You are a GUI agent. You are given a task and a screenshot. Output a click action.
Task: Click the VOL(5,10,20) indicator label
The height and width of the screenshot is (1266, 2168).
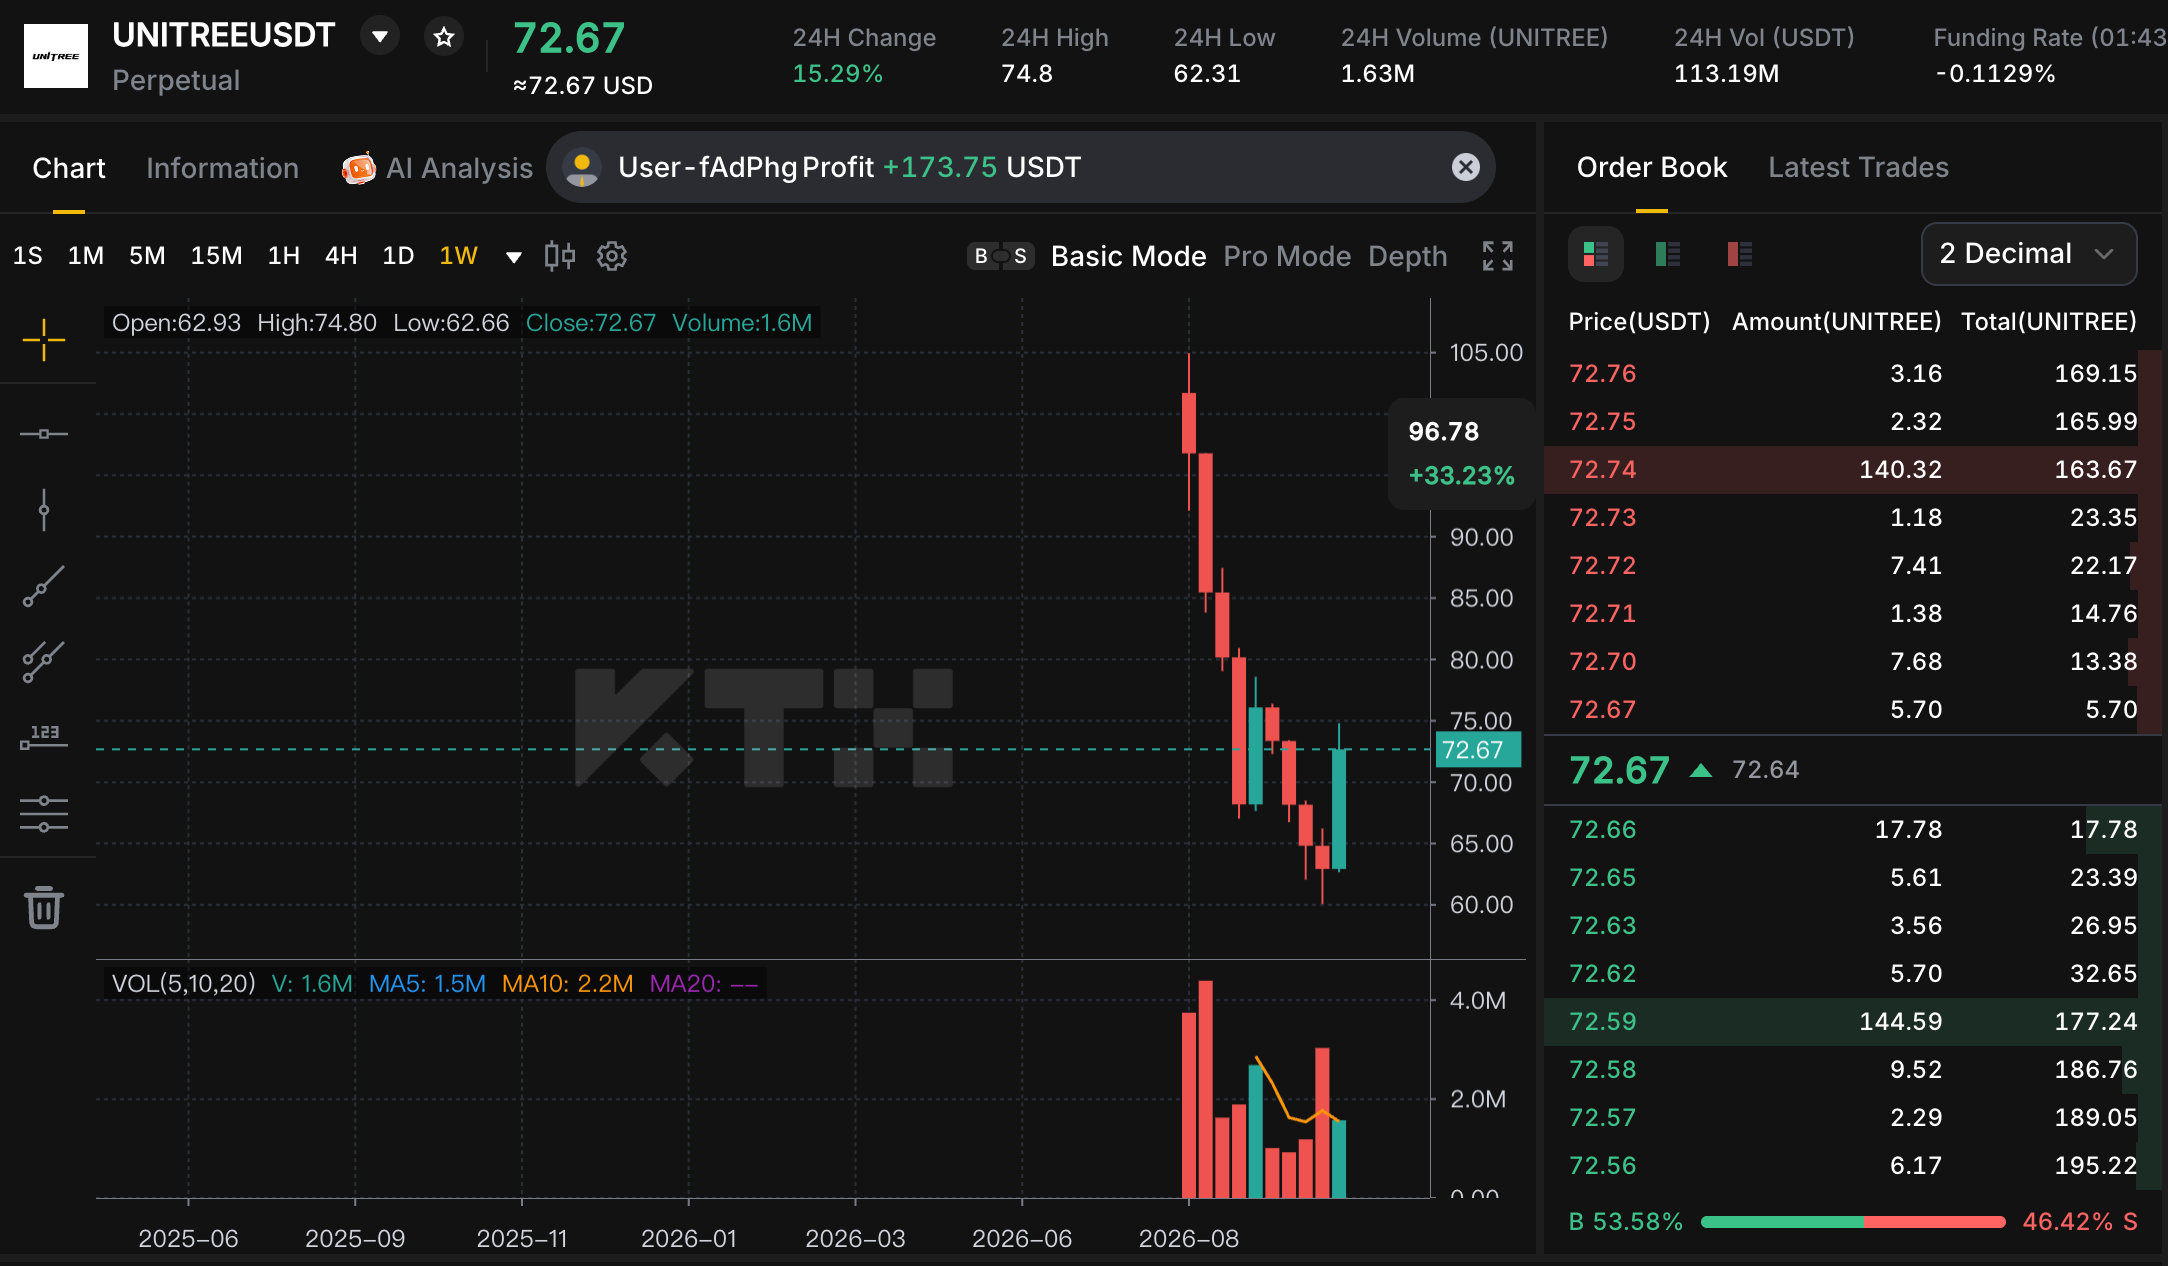[x=184, y=983]
